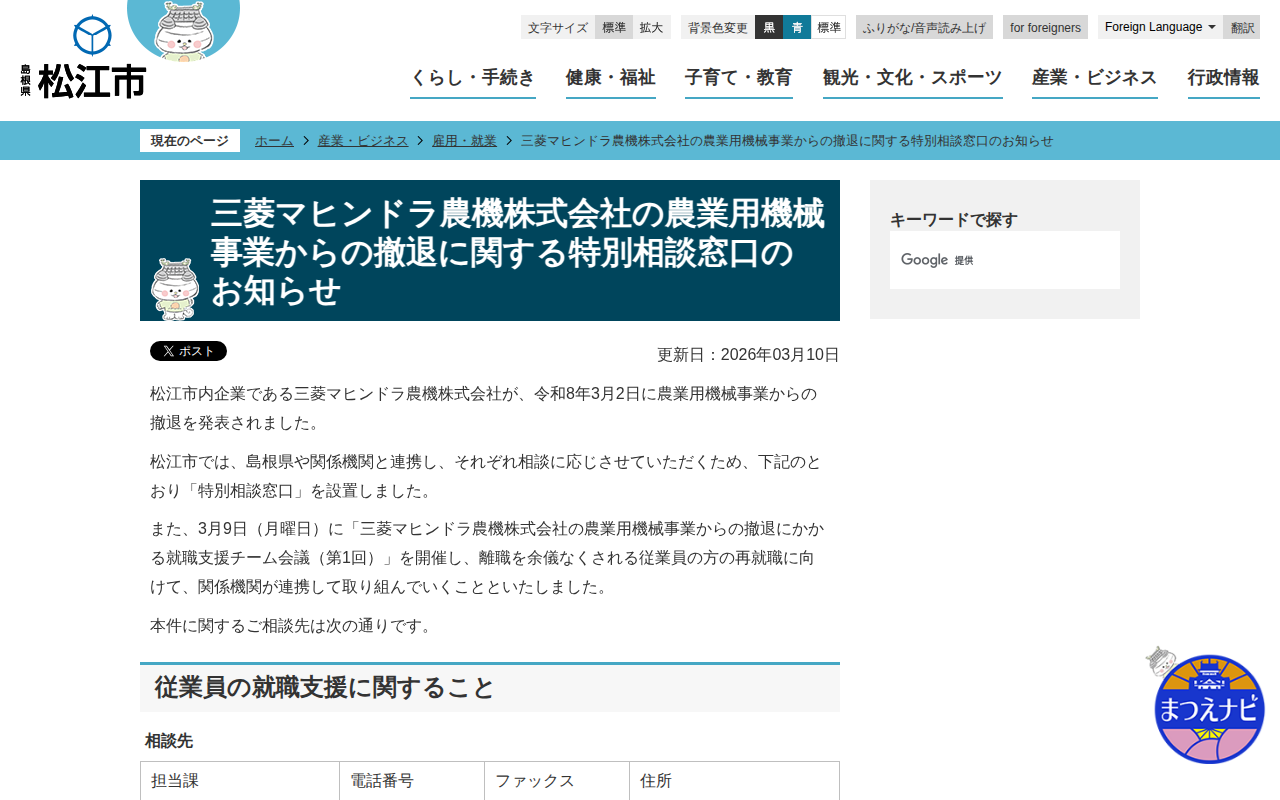Switch background color to 青

pos(797,27)
